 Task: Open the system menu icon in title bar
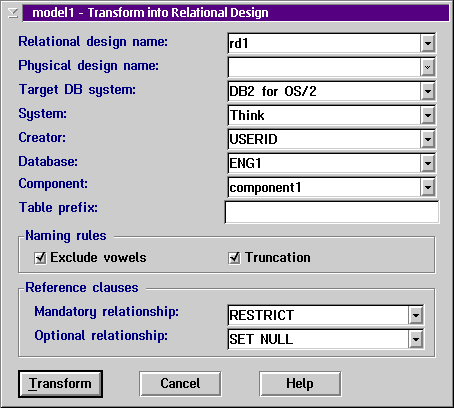click(13, 13)
